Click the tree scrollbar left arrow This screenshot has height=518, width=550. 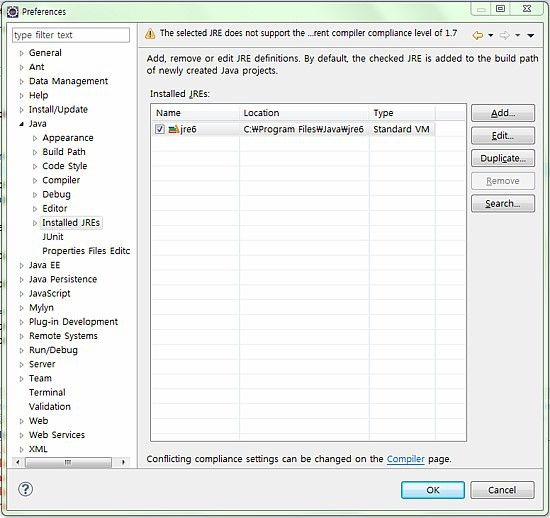click(18, 462)
